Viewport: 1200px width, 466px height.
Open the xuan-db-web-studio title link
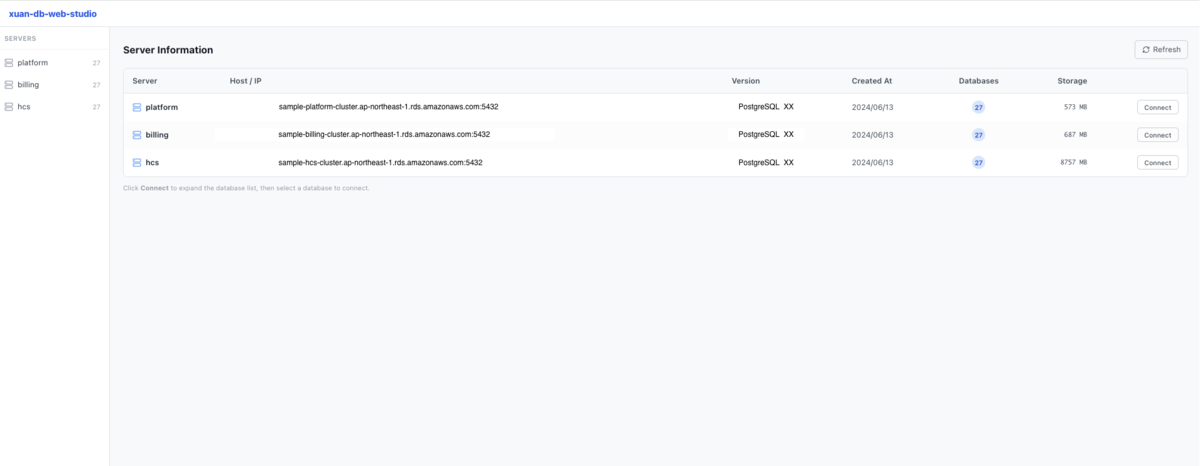[x=53, y=14]
